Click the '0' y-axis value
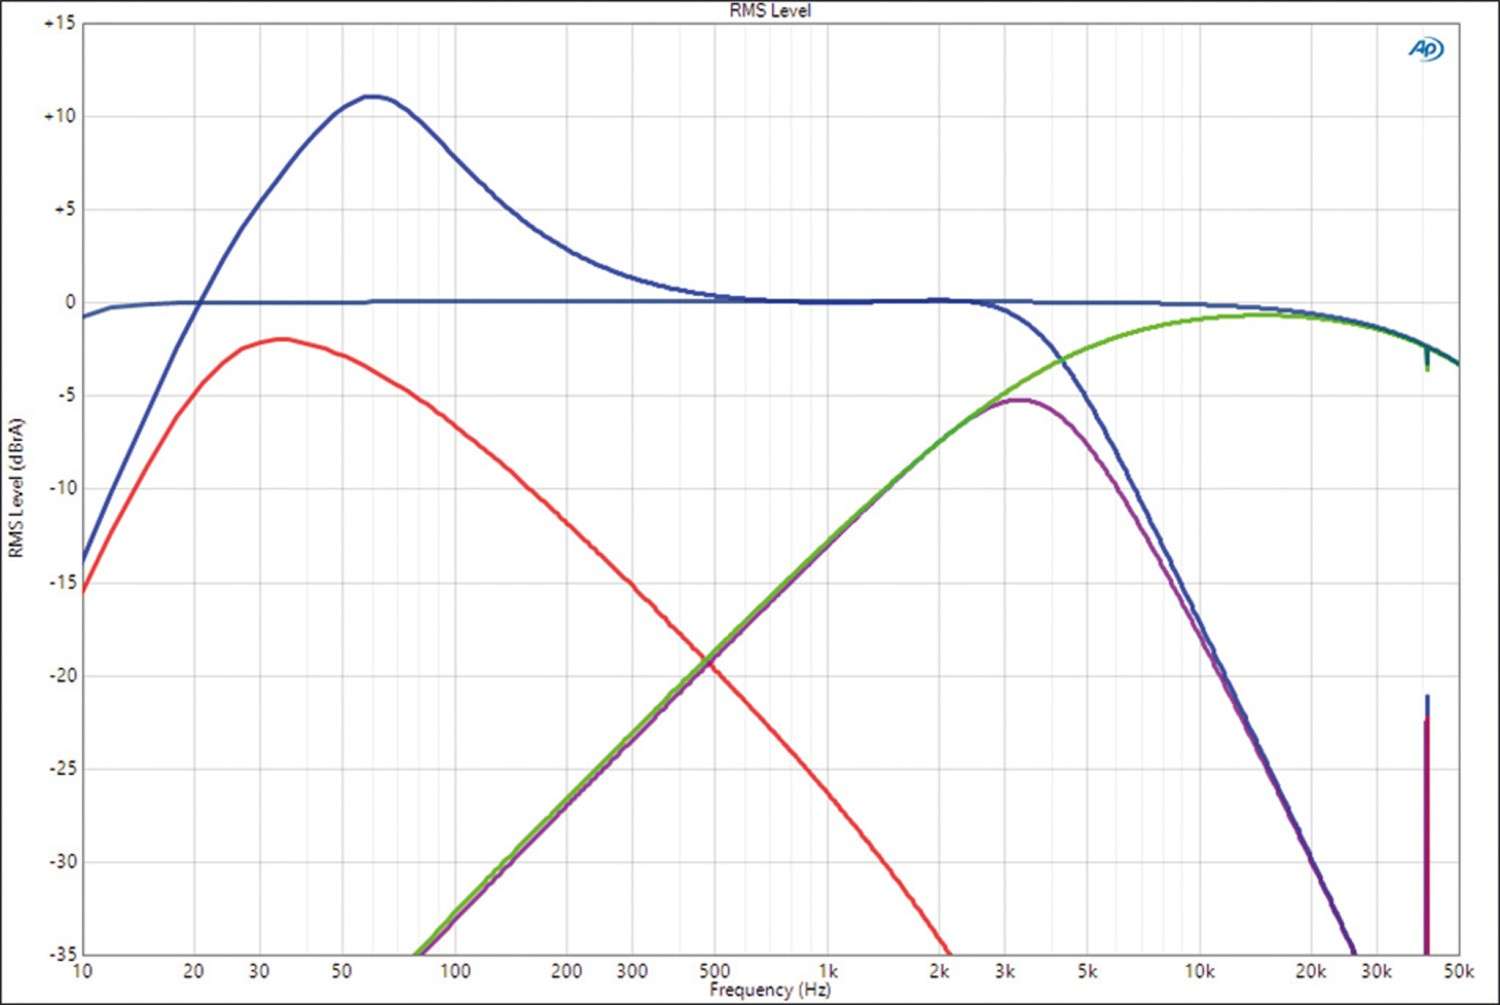 70,302
